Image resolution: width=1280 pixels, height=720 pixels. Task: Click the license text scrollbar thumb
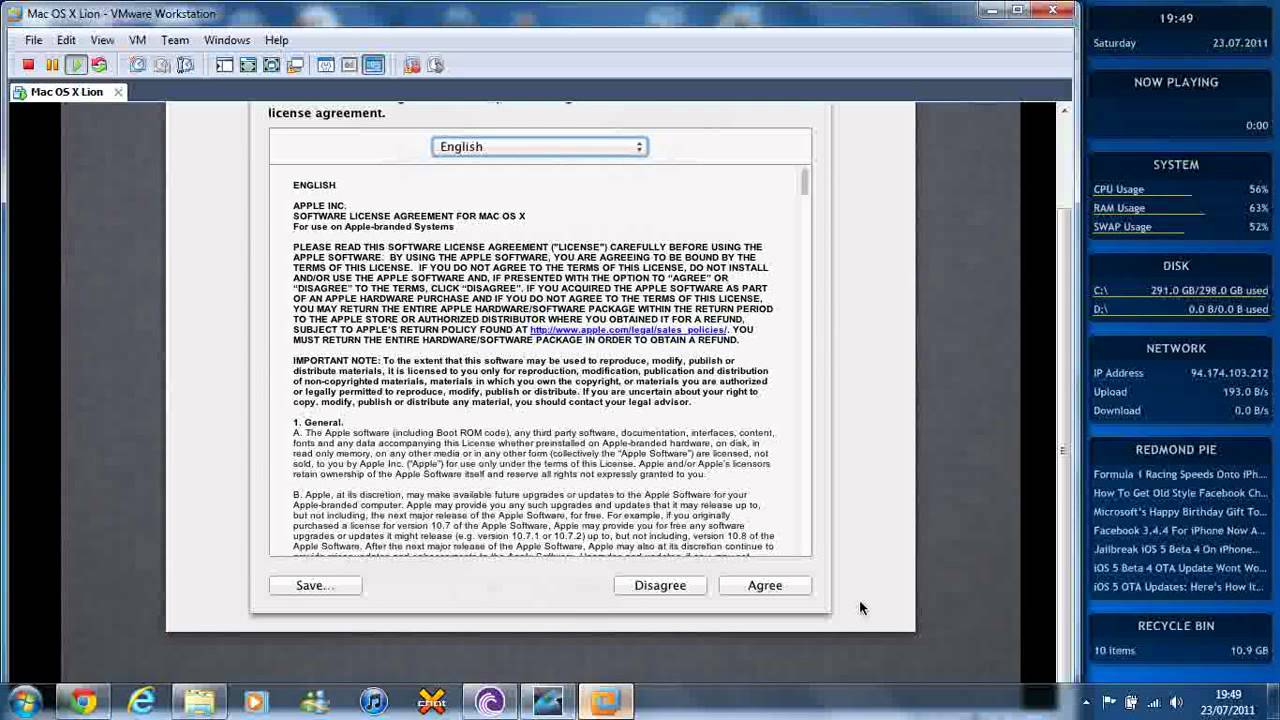(804, 182)
